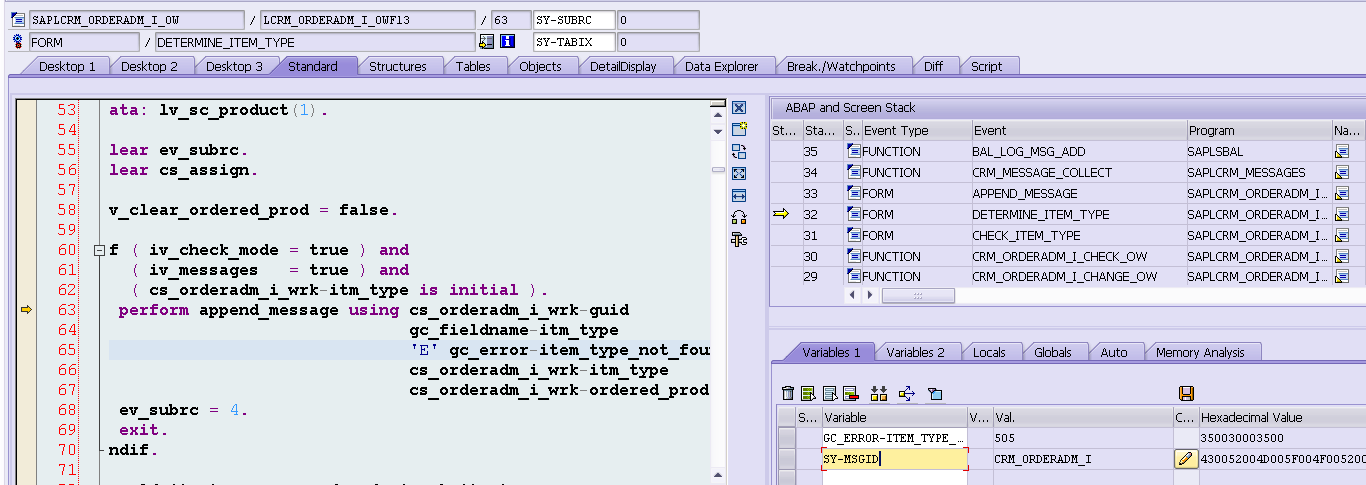
Task: Click the new tool icon with star
Action: coord(739,129)
